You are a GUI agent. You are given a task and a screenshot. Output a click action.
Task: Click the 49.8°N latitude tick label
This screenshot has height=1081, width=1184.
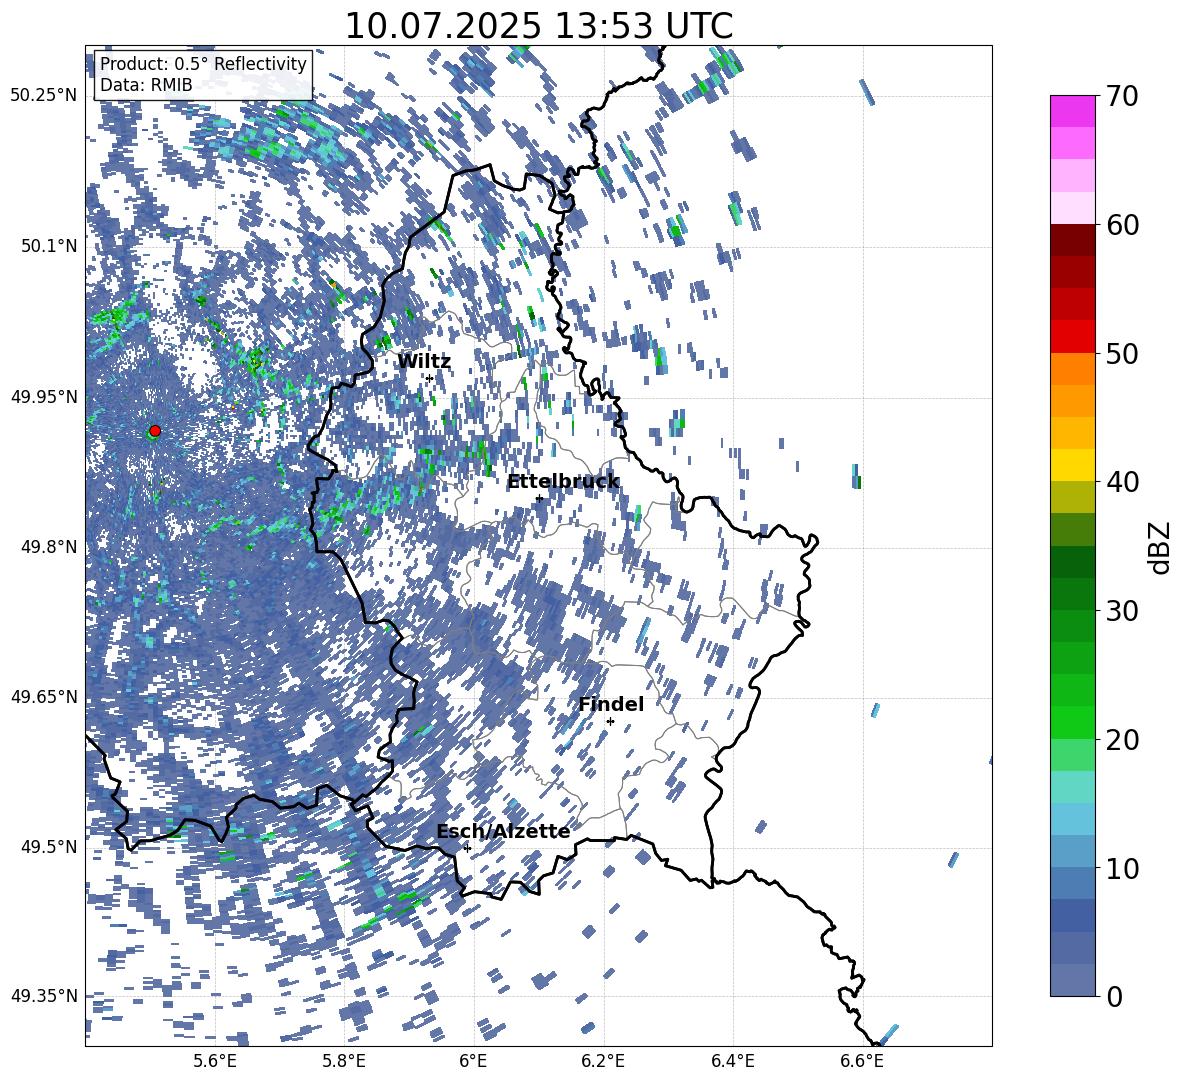click(50, 547)
